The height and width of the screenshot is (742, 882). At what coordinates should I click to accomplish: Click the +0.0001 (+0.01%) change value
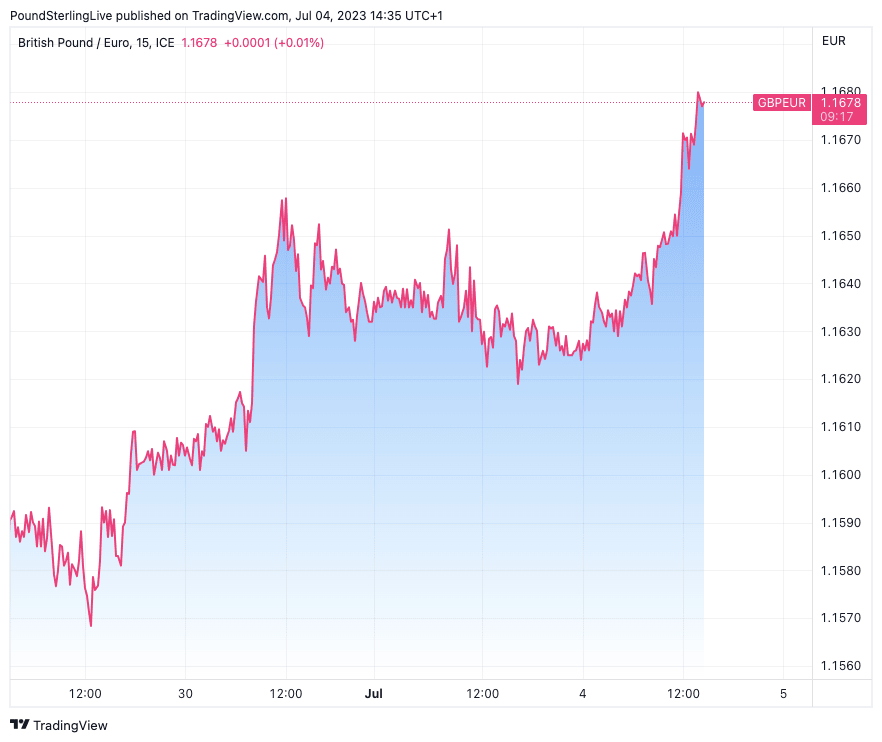click(x=273, y=42)
